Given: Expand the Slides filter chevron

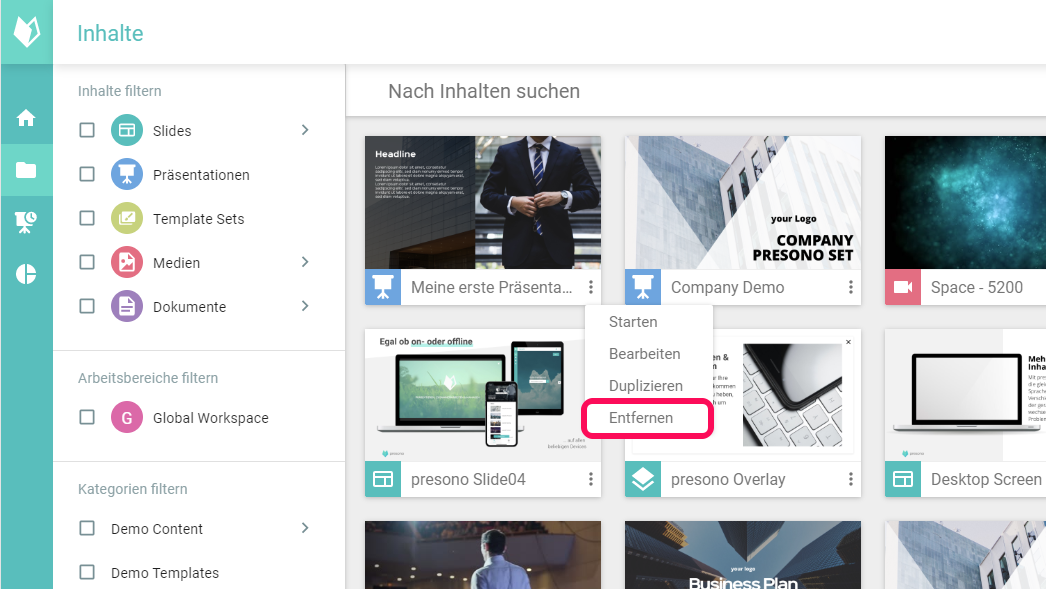Looking at the screenshot, I should (305, 130).
